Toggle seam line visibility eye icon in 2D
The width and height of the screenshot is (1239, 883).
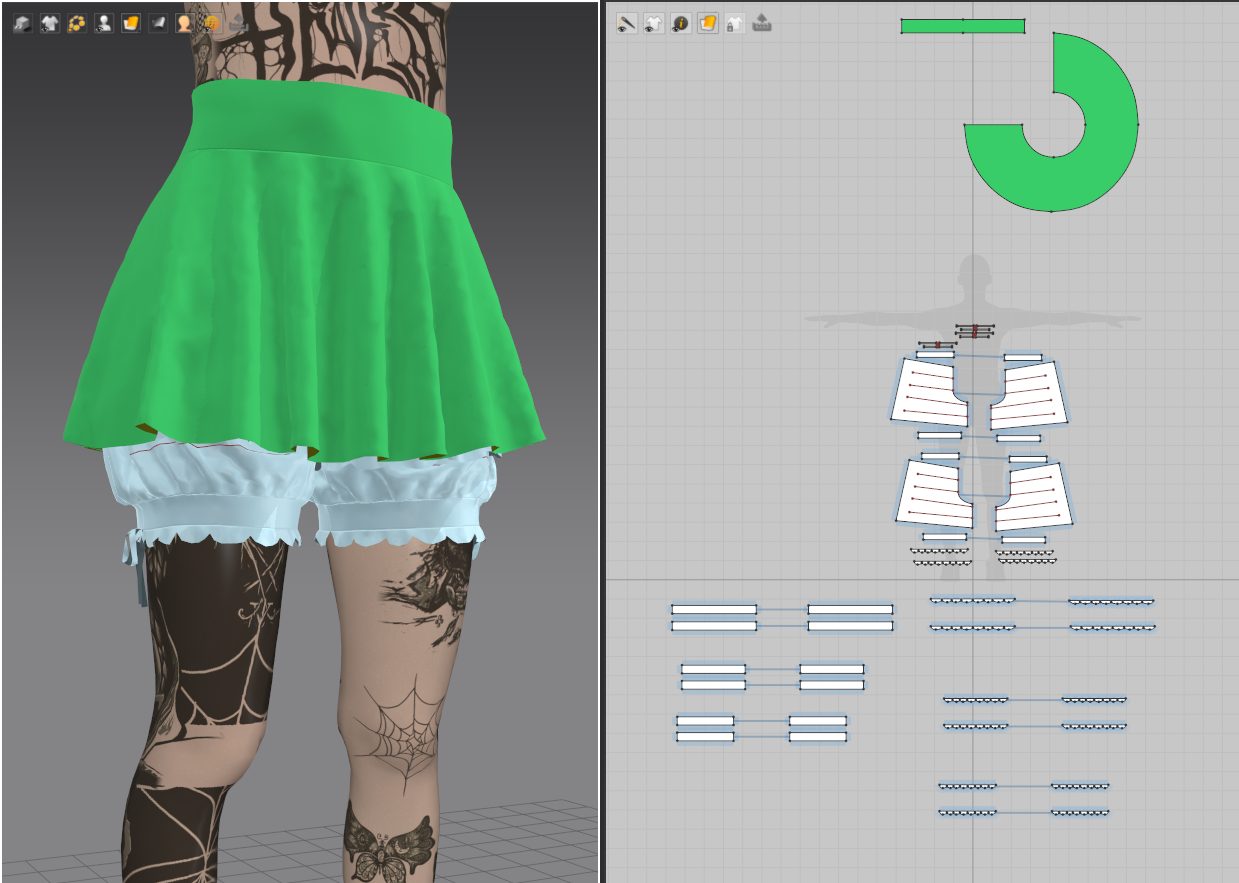(x=626, y=23)
